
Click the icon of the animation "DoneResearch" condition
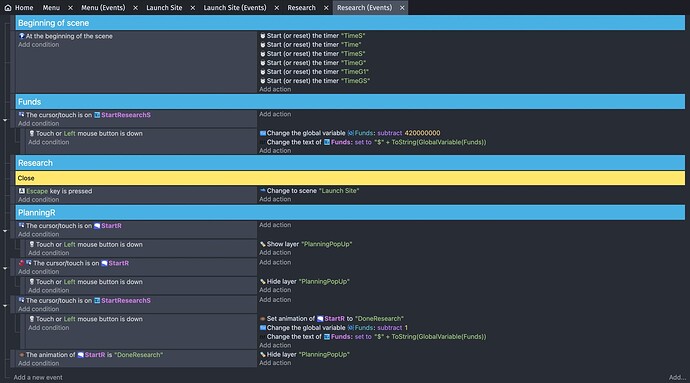pyautogui.click(x=22, y=354)
